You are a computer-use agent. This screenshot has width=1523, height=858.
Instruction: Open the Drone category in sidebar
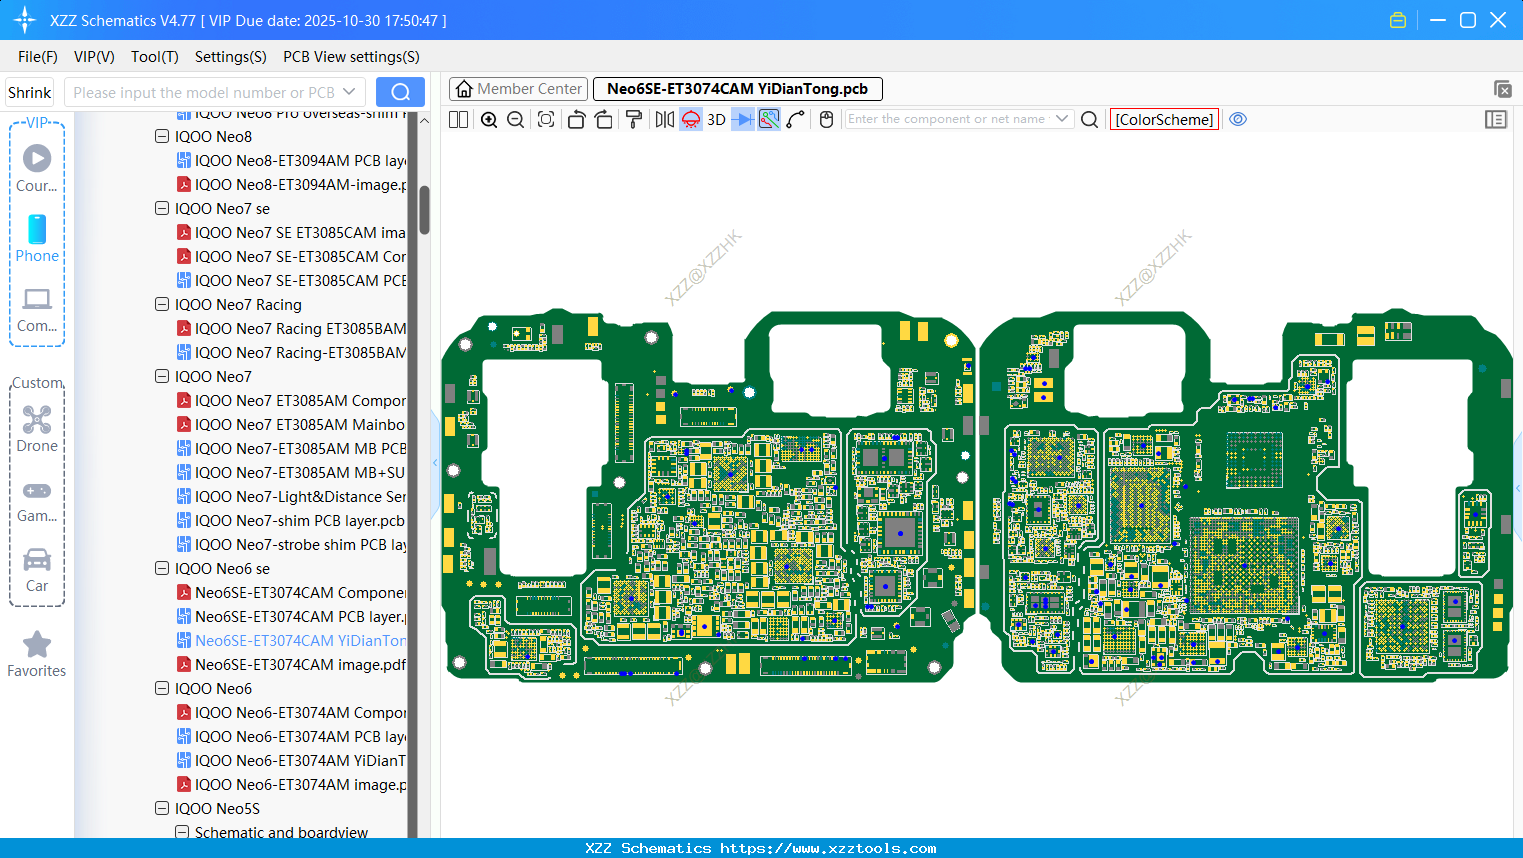37,429
